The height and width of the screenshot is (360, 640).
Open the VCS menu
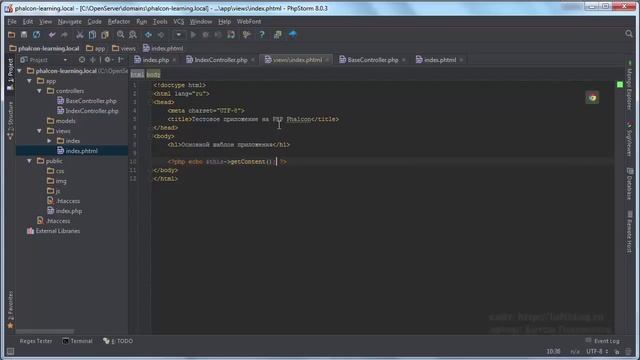pyautogui.click(x=178, y=22)
